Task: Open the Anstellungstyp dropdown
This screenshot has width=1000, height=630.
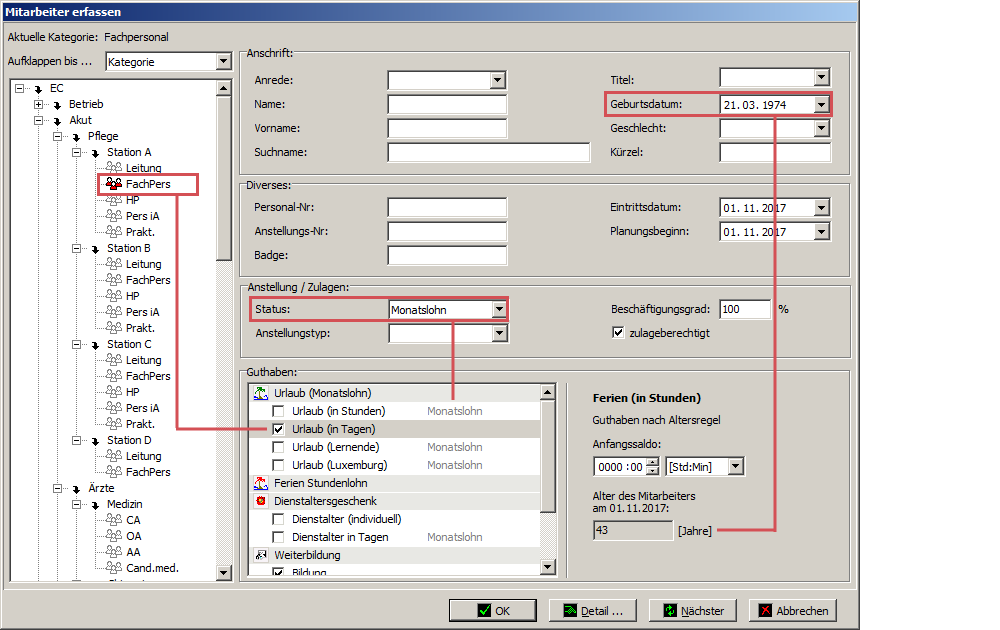Action: [x=499, y=333]
